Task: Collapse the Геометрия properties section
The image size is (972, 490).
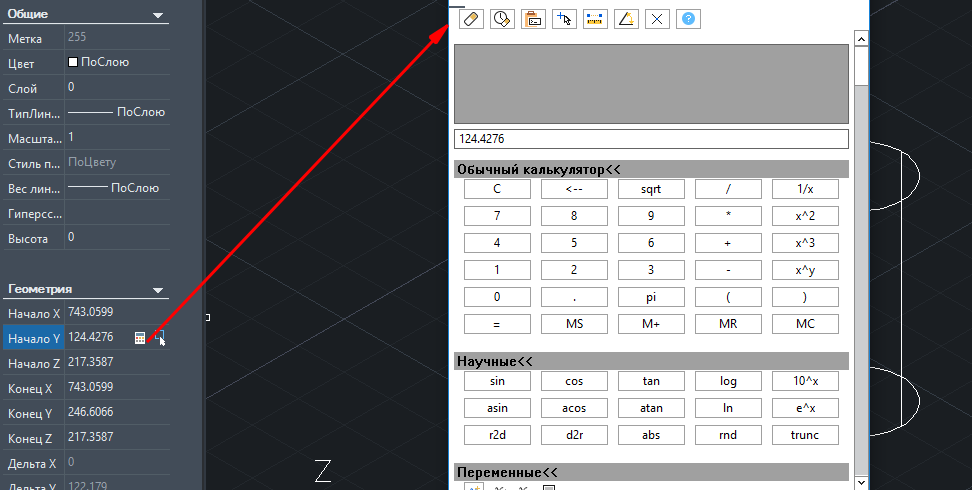Action: click(x=158, y=290)
